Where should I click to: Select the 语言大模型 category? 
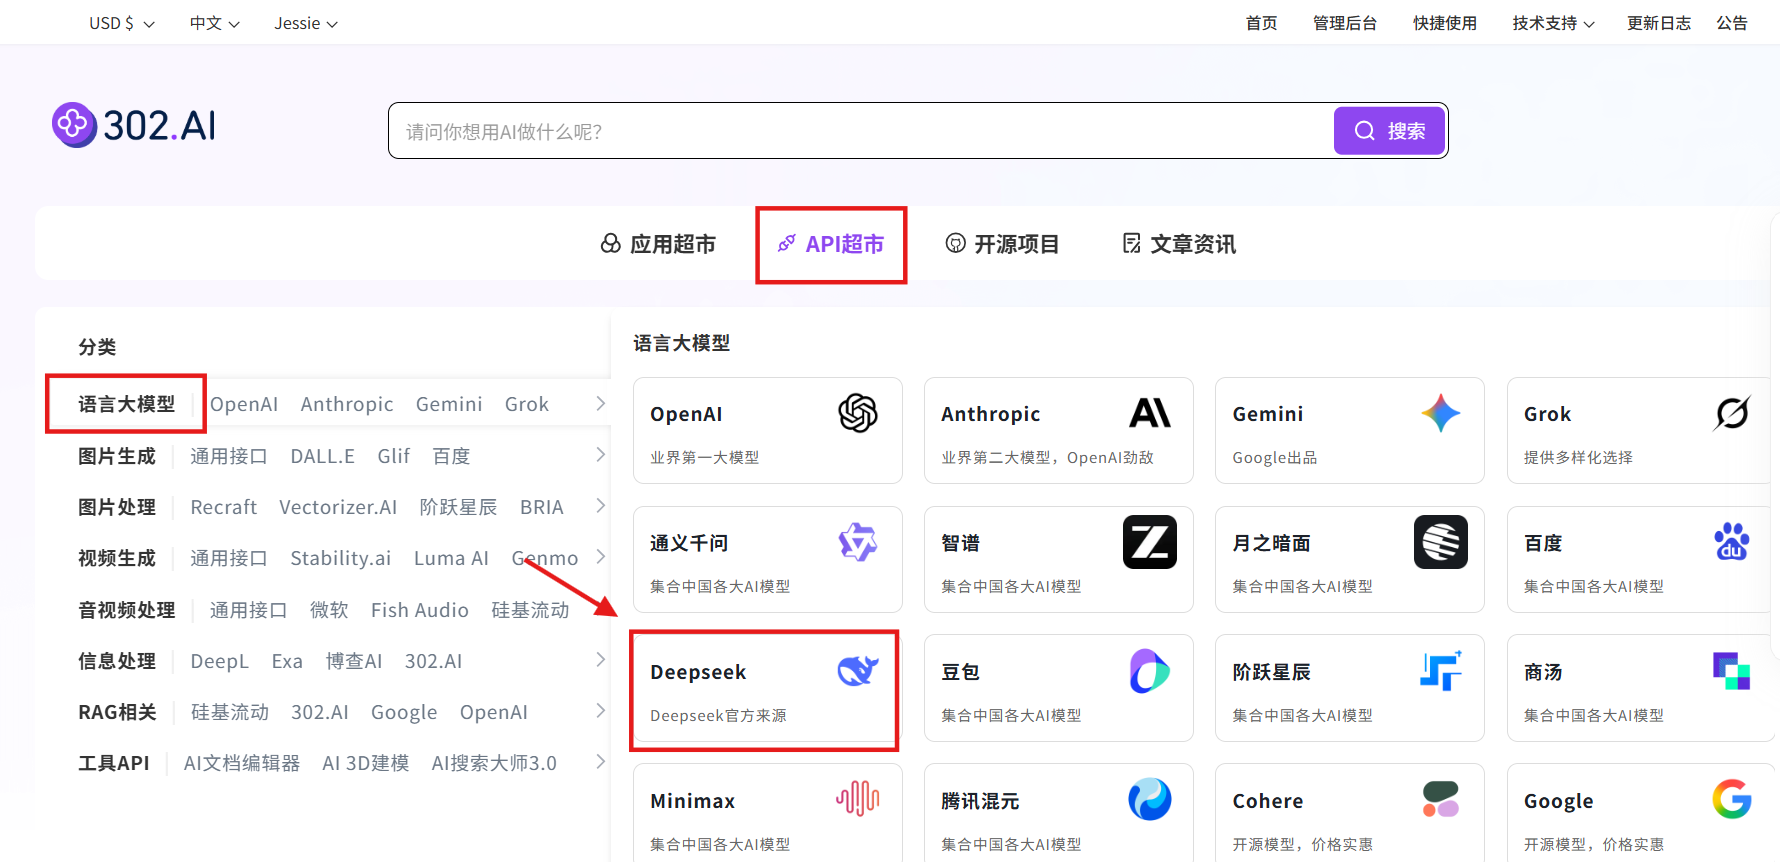click(127, 404)
